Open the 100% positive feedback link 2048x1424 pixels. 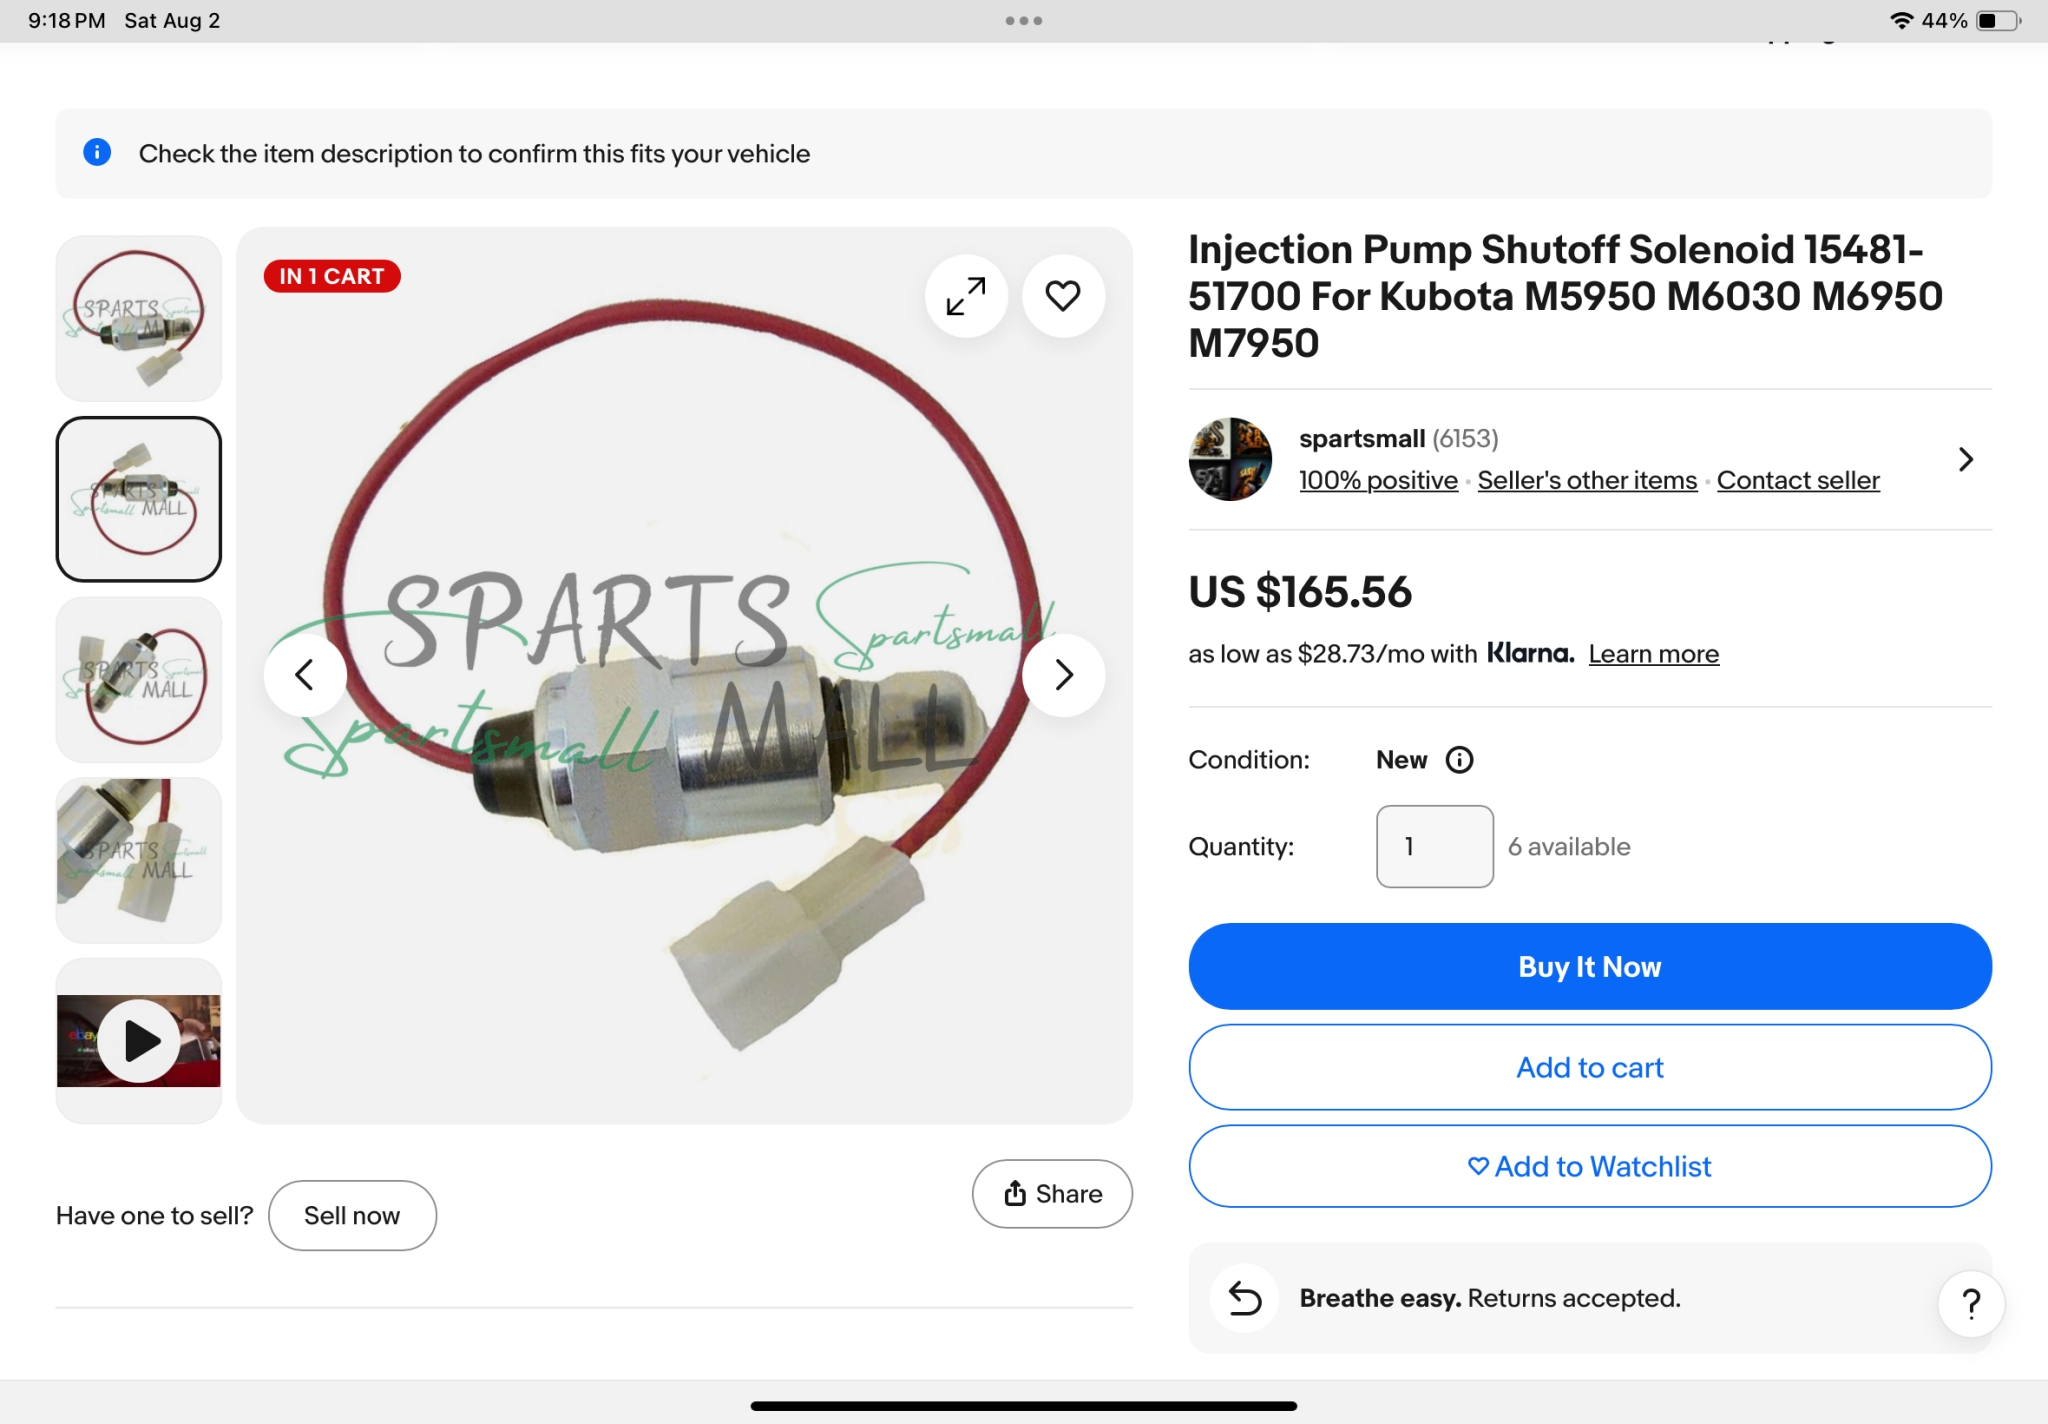click(x=1377, y=481)
